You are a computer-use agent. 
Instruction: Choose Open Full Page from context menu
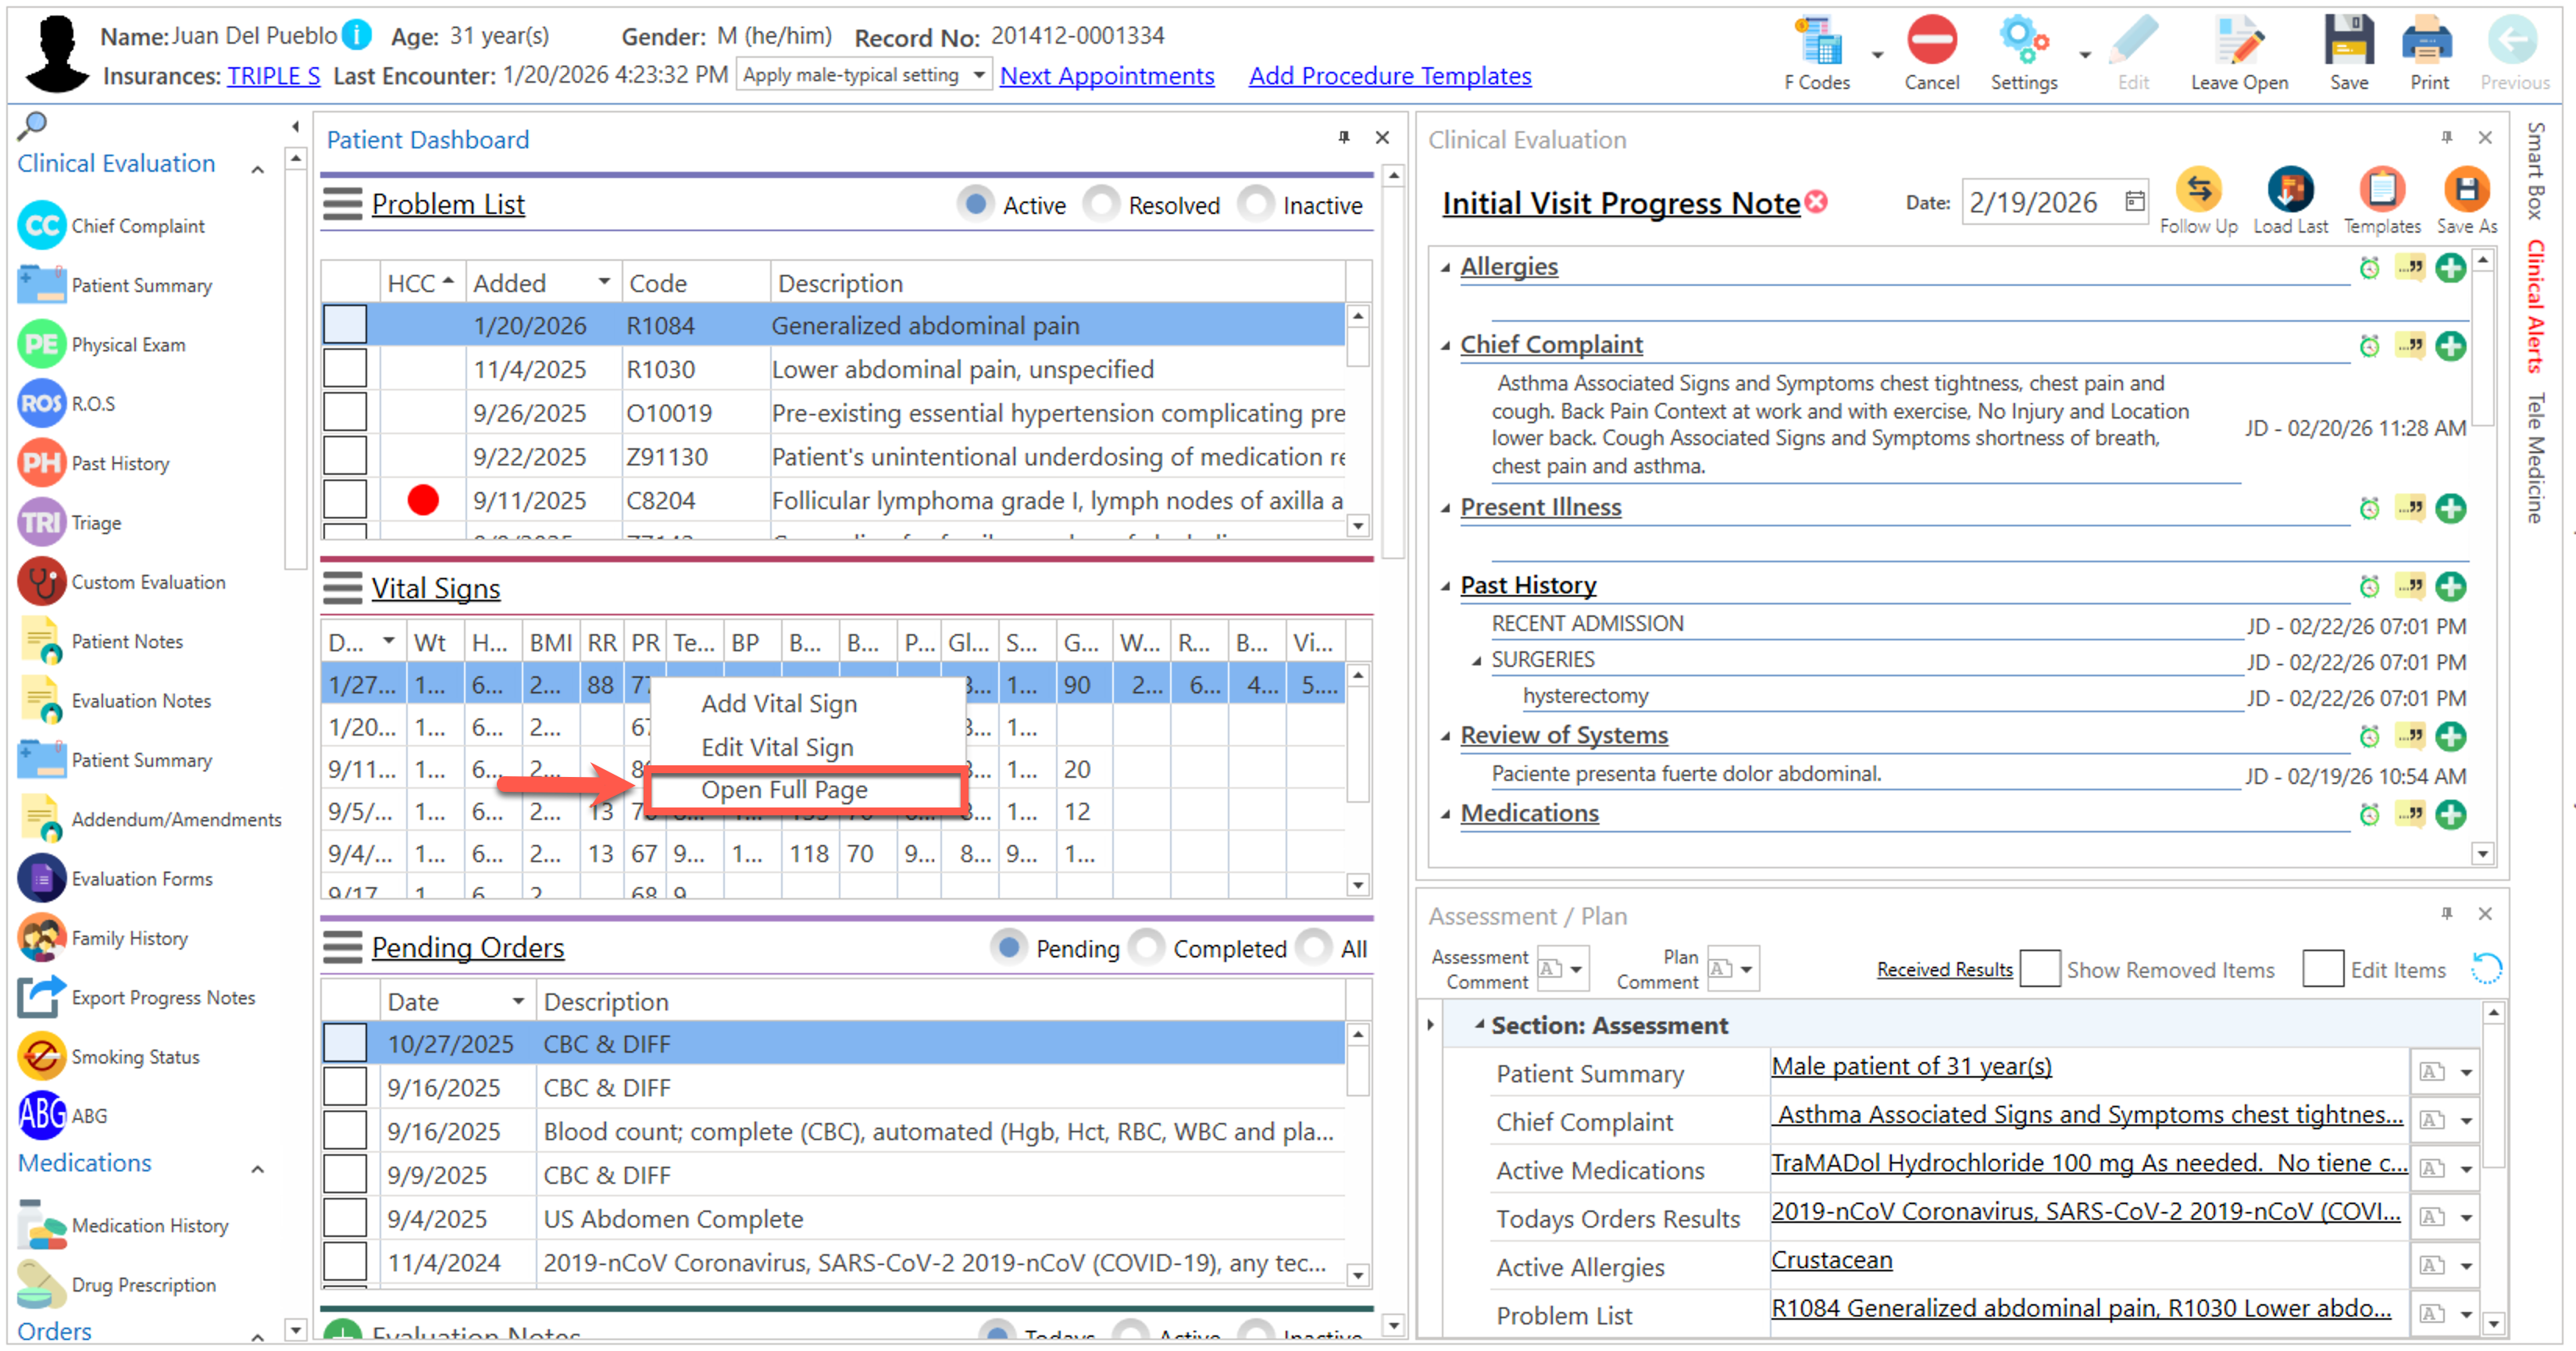click(x=784, y=790)
